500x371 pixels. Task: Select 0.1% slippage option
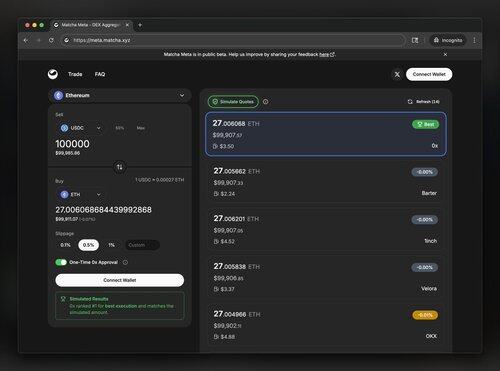[x=66, y=245]
